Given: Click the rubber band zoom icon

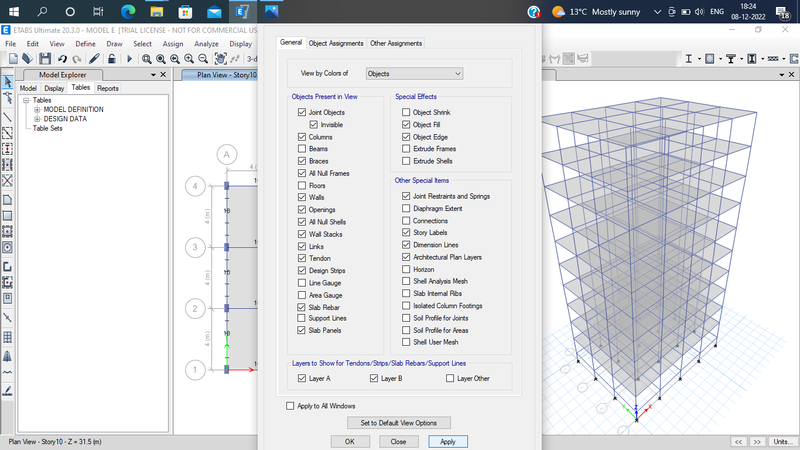Looking at the screenshot, I should click(147, 59).
